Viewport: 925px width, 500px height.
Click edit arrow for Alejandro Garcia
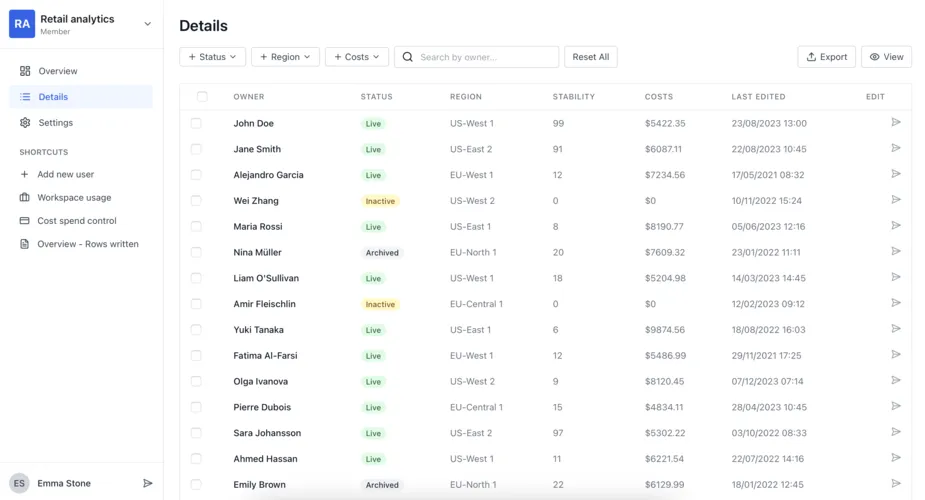[x=896, y=174]
